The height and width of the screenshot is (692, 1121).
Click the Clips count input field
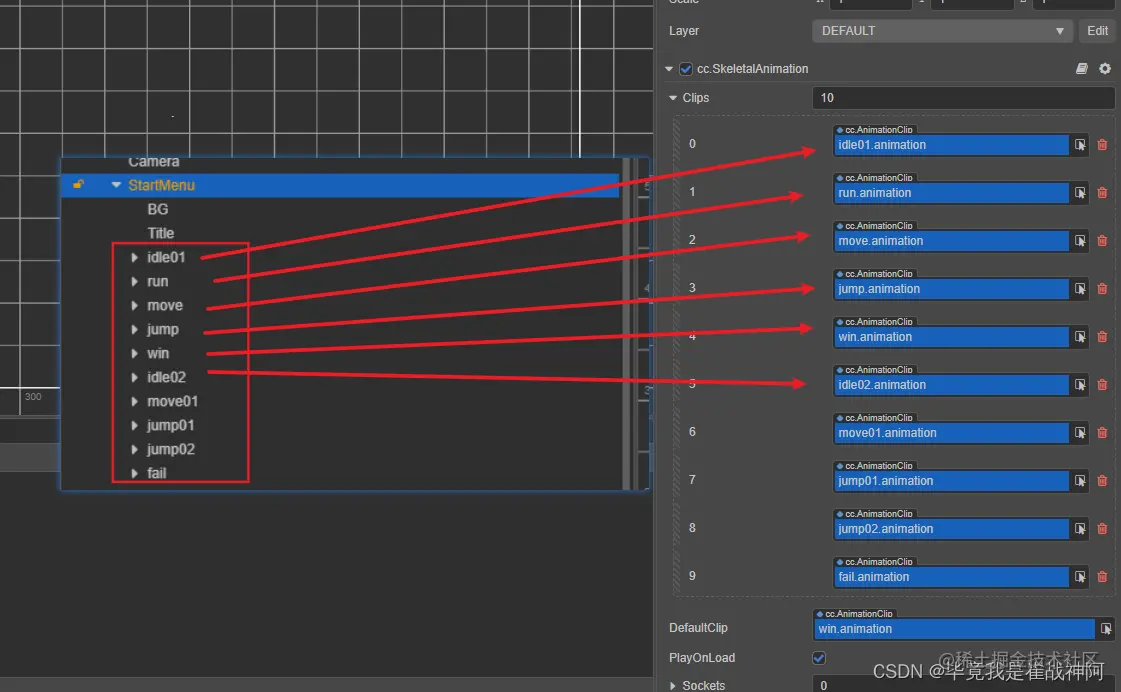(963, 98)
